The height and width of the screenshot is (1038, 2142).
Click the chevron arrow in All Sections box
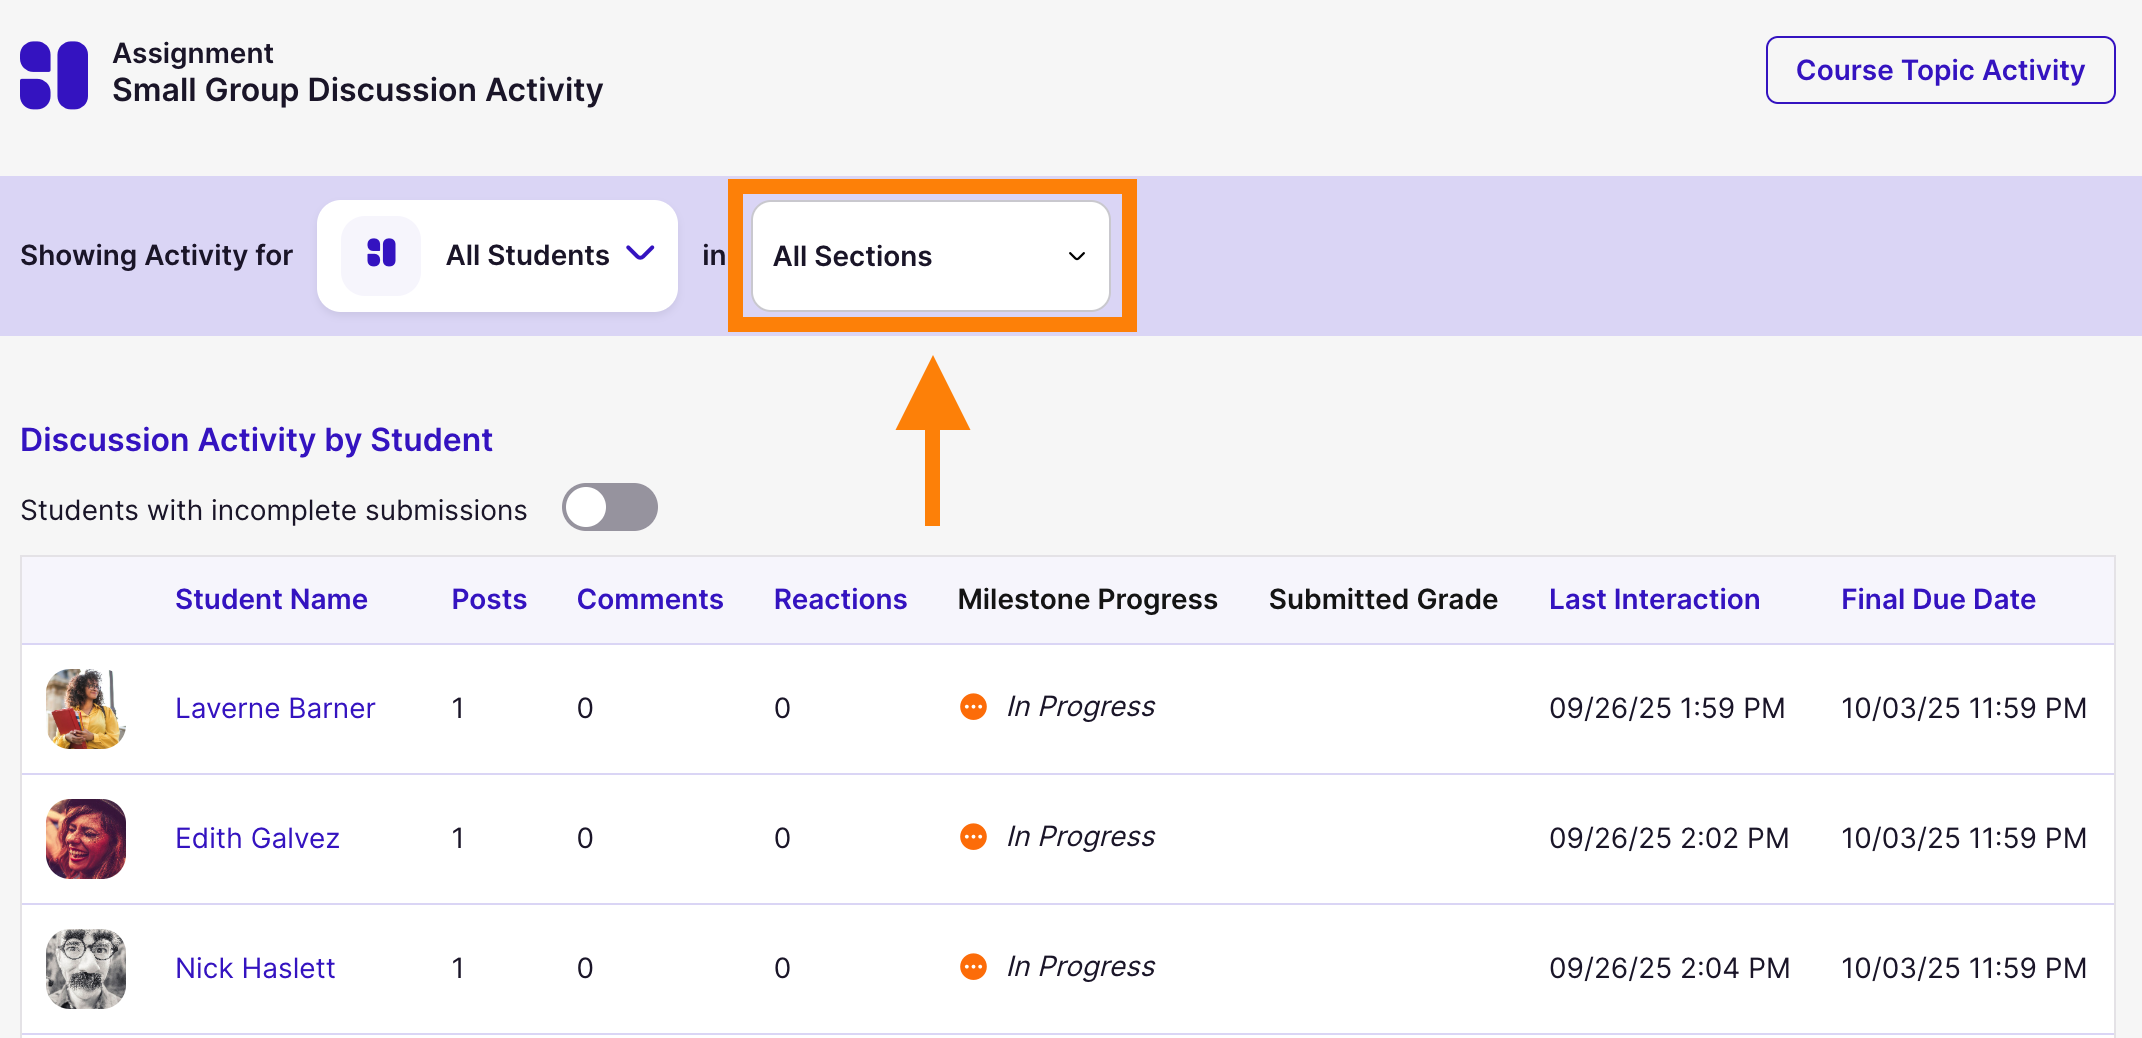pyautogui.click(x=1076, y=257)
